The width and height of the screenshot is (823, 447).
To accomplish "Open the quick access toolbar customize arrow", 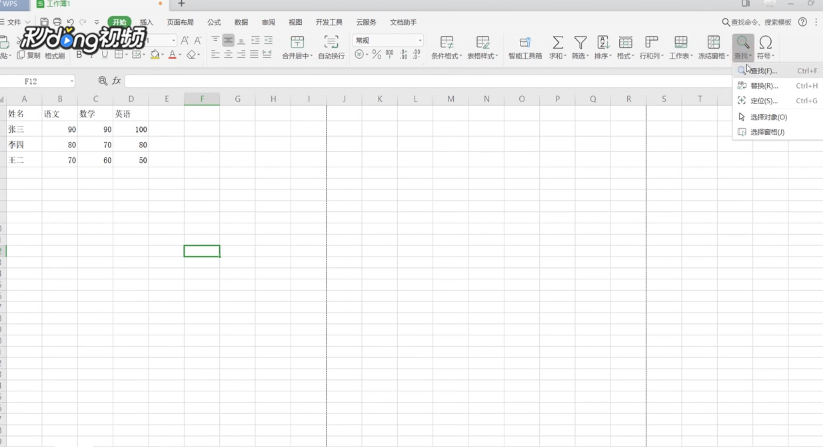I will click(x=97, y=22).
